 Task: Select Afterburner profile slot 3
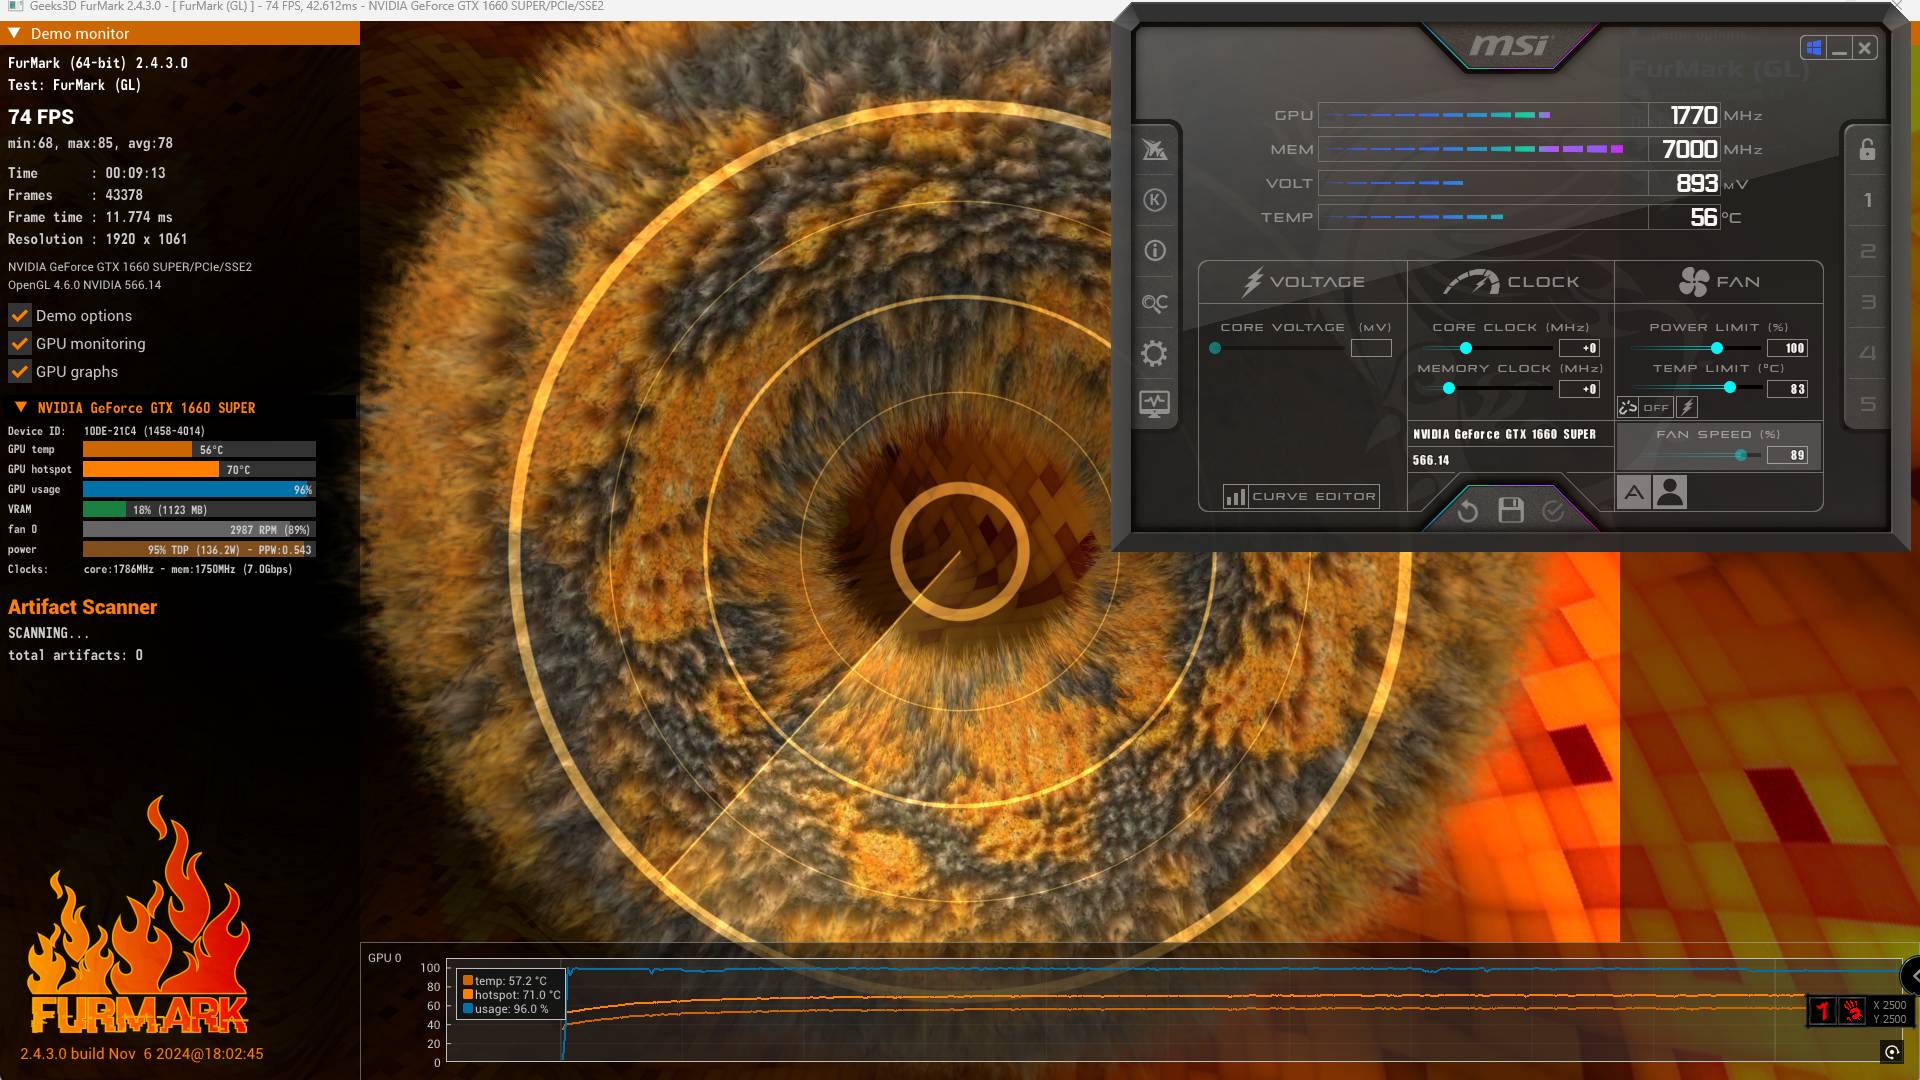(1867, 302)
